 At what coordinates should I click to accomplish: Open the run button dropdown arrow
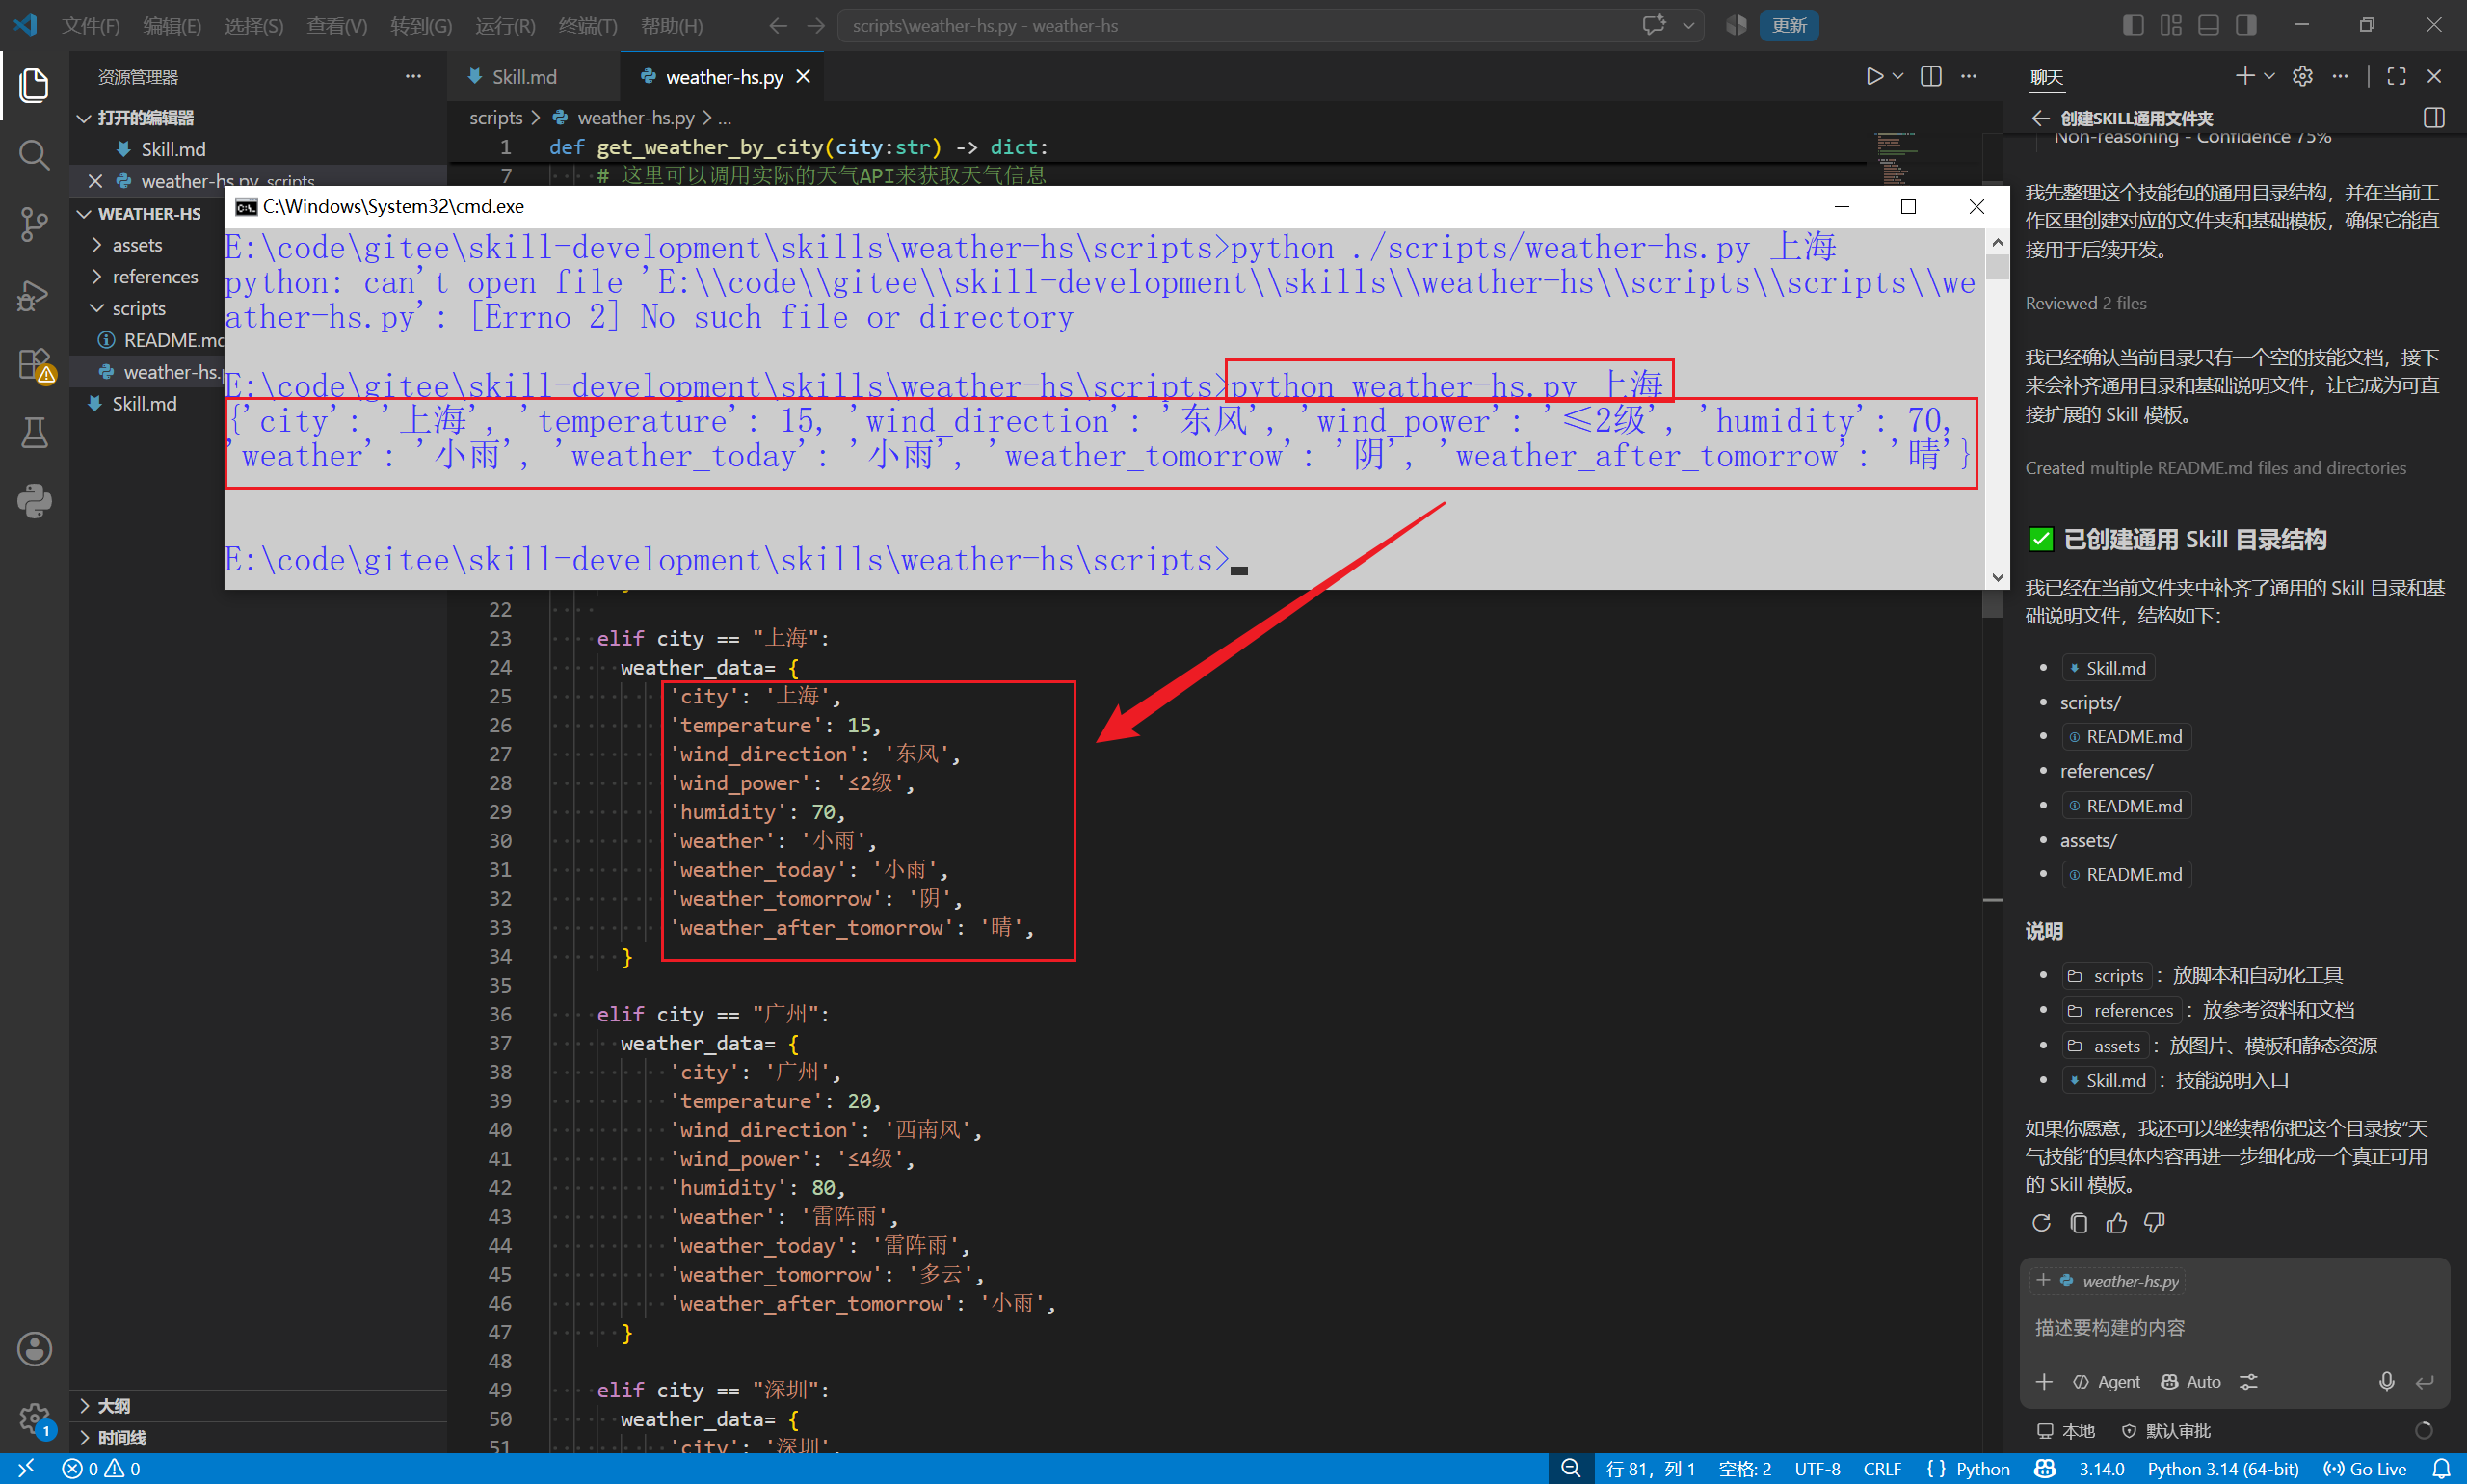click(1897, 77)
